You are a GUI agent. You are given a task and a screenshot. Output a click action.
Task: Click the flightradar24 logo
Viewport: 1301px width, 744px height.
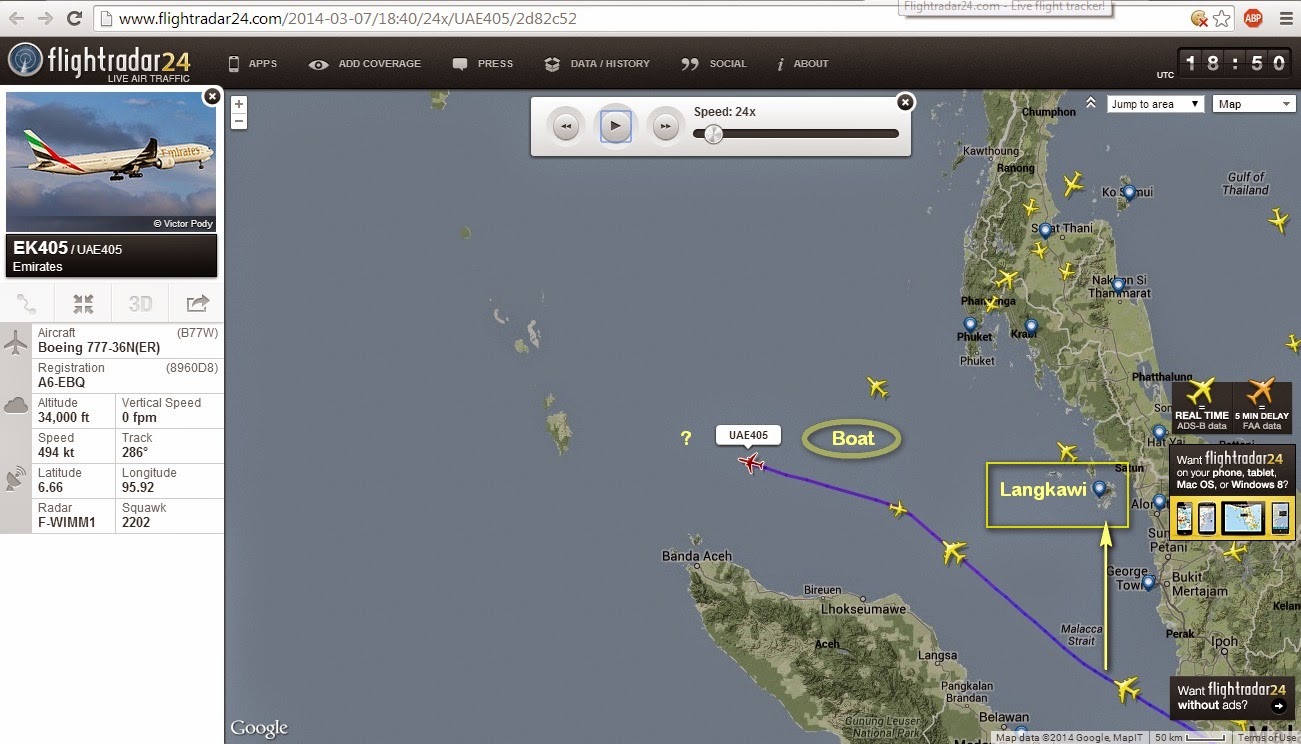(x=99, y=62)
